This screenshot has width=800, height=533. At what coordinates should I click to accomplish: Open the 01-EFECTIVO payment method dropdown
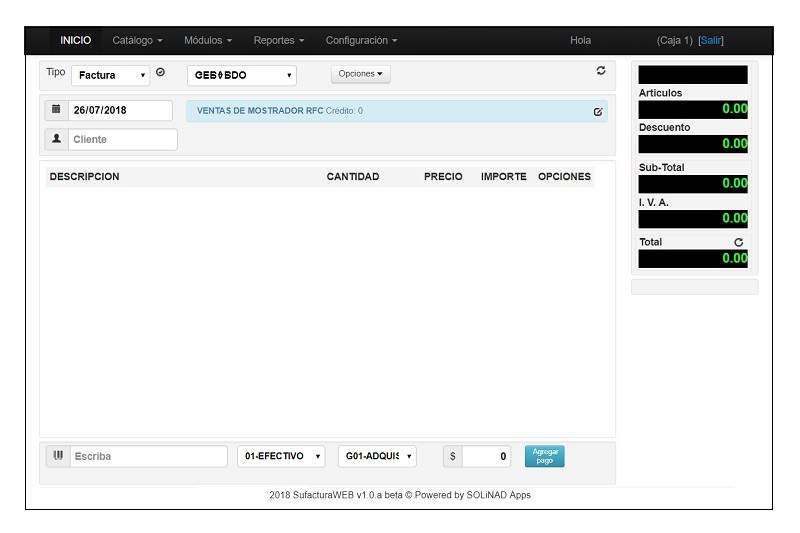point(281,456)
